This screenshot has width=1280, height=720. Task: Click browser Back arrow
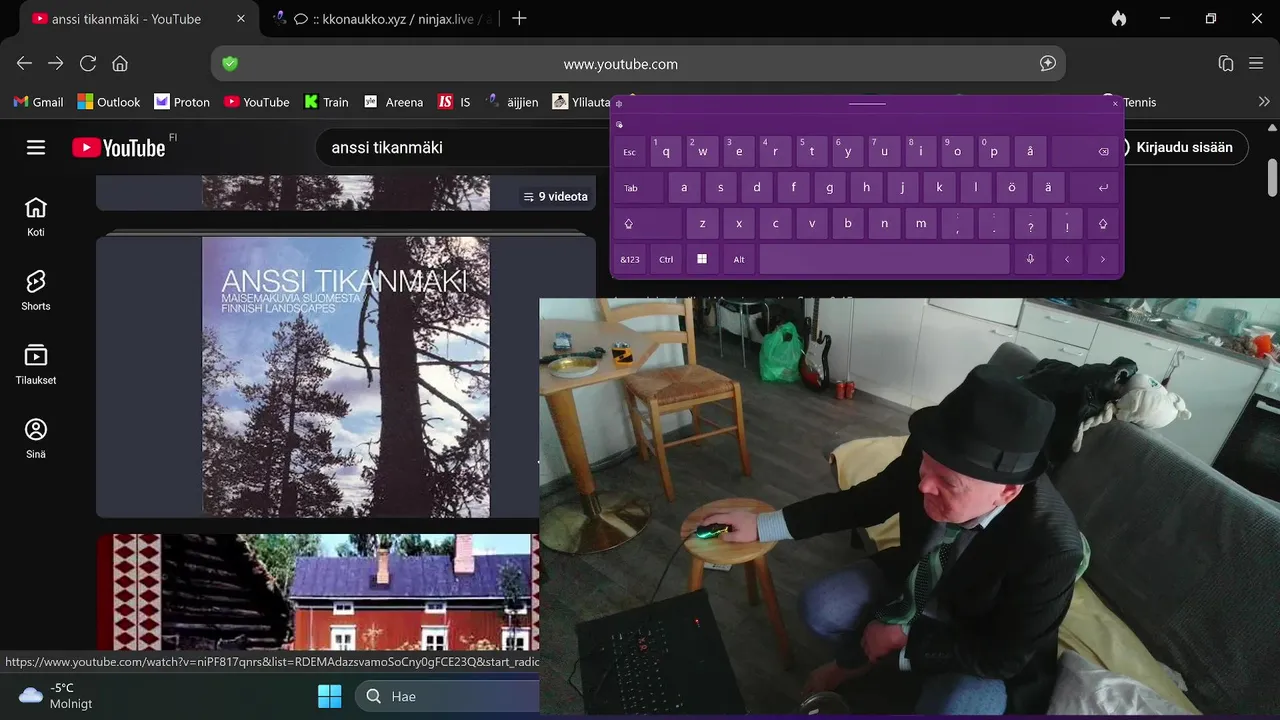[24, 63]
